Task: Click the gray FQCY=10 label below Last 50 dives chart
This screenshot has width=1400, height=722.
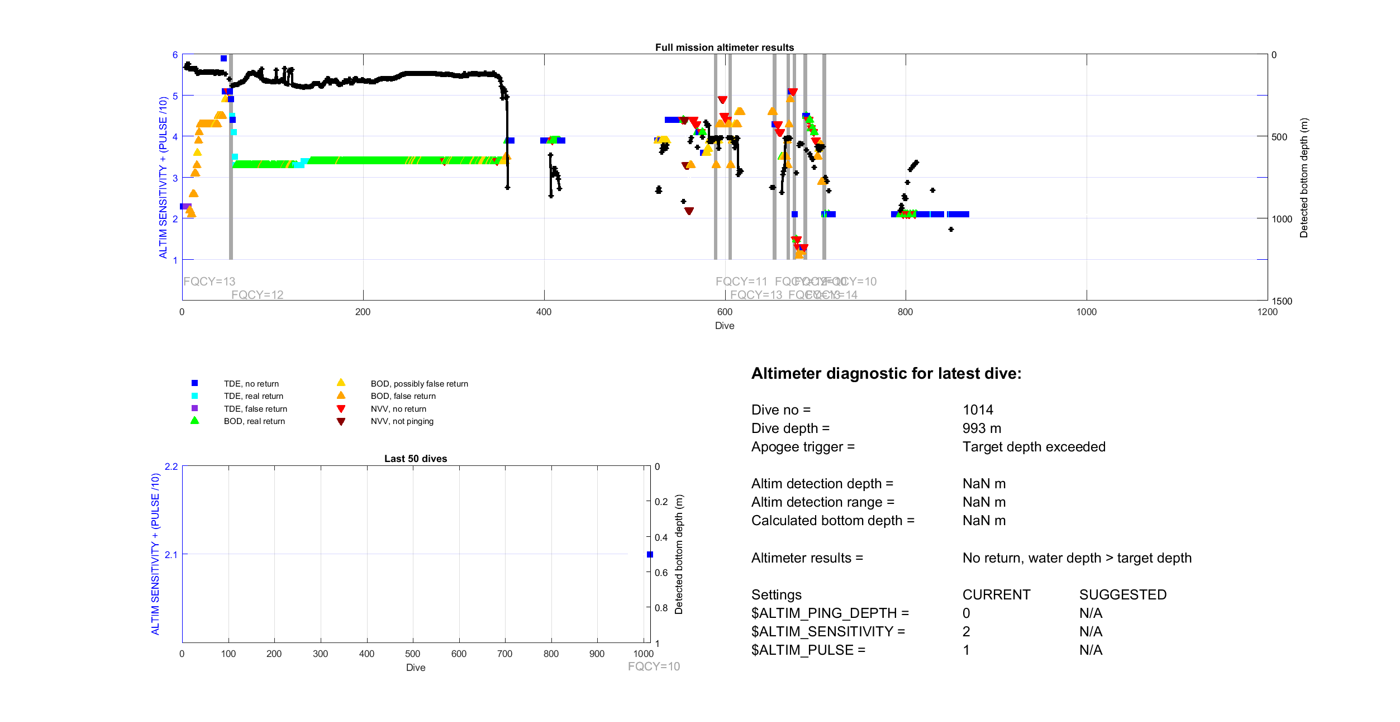Action: [x=654, y=666]
